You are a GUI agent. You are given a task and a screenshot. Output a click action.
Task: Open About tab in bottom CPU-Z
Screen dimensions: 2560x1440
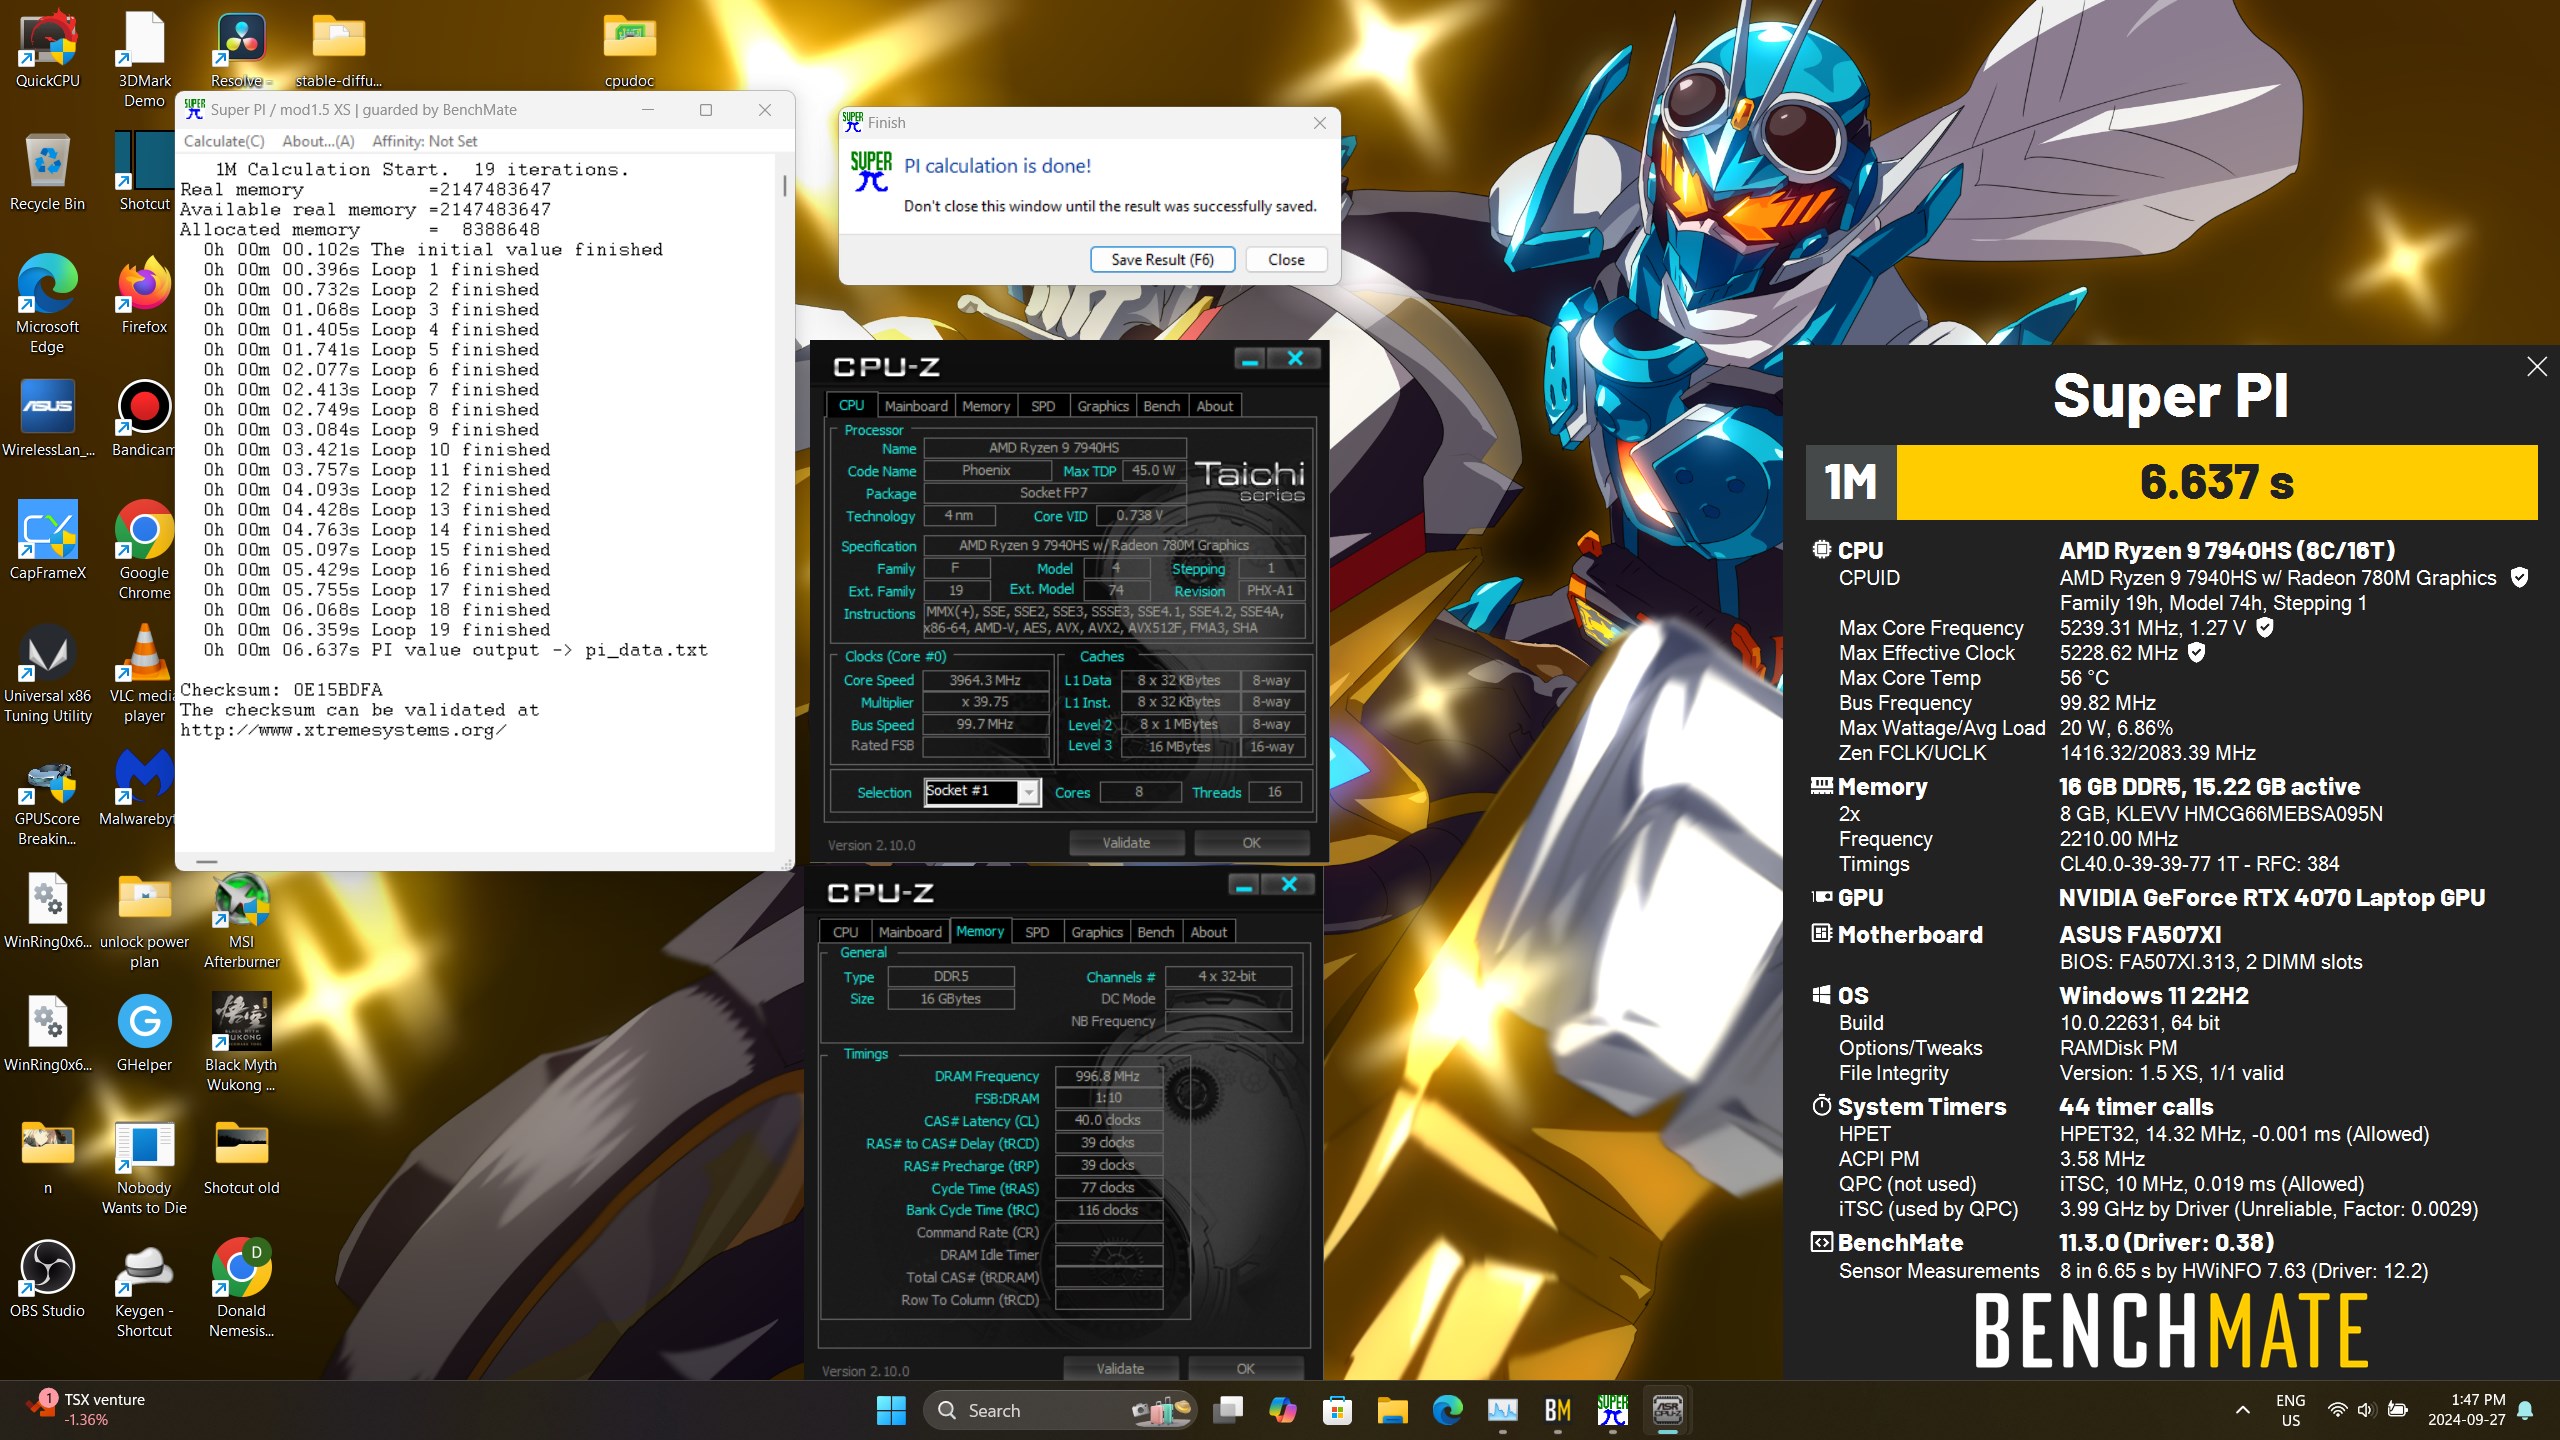click(1208, 932)
